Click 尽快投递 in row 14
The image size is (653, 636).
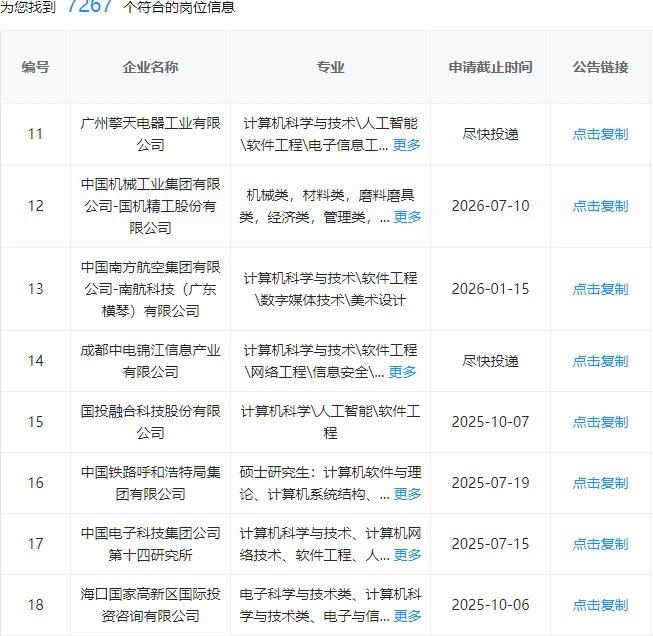pyautogui.click(x=491, y=361)
